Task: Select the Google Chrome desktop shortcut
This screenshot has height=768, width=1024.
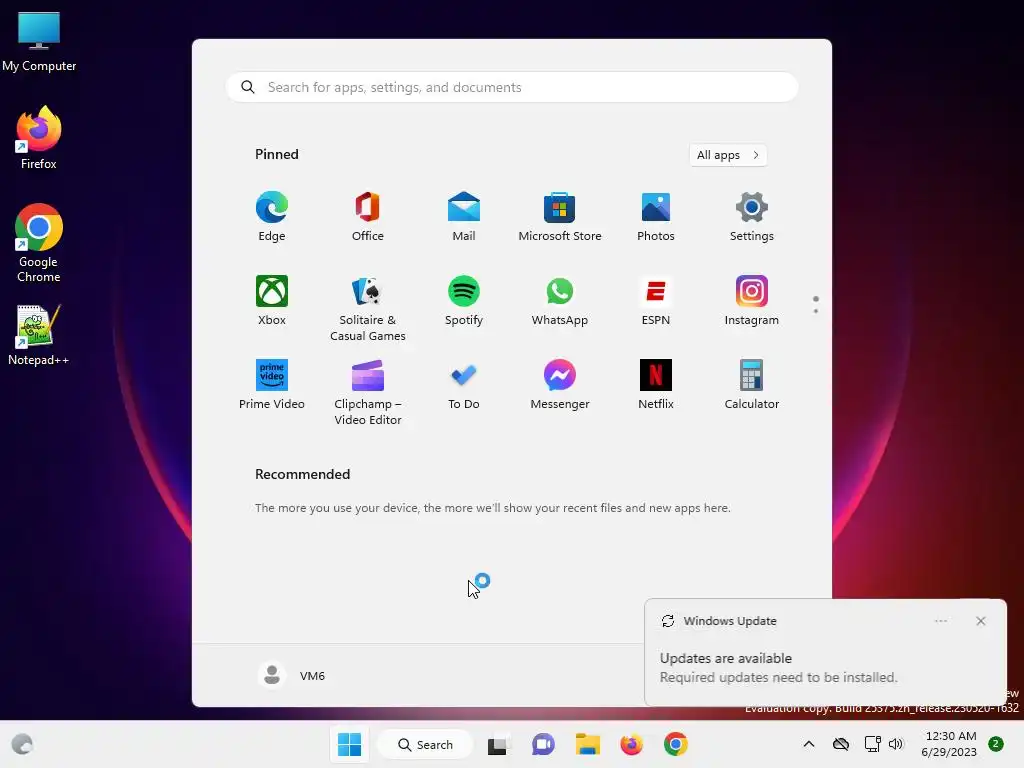Action: click(39, 243)
